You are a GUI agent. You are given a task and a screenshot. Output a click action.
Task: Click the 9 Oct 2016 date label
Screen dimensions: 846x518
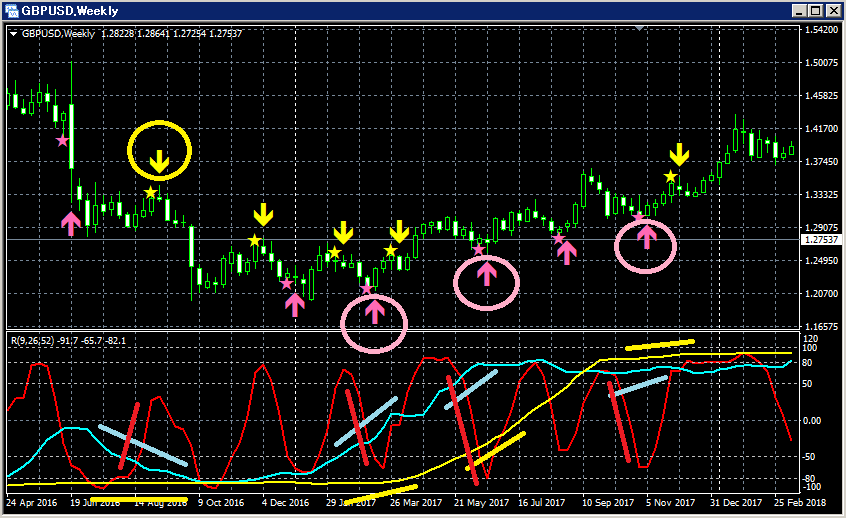tap(221, 502)
